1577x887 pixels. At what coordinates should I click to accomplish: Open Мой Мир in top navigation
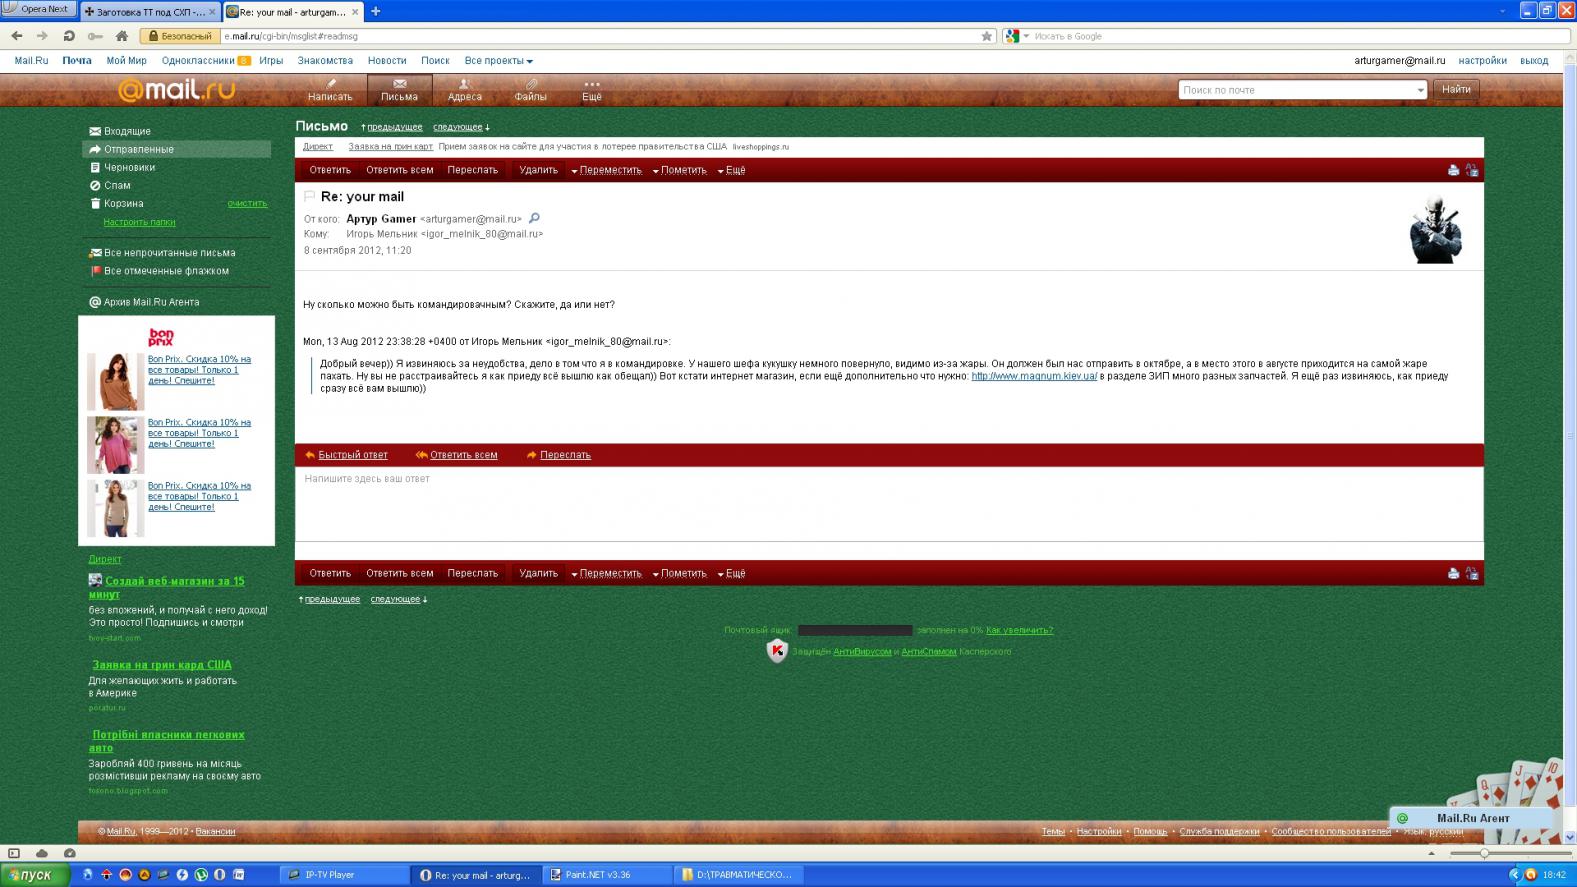[126, 61]
